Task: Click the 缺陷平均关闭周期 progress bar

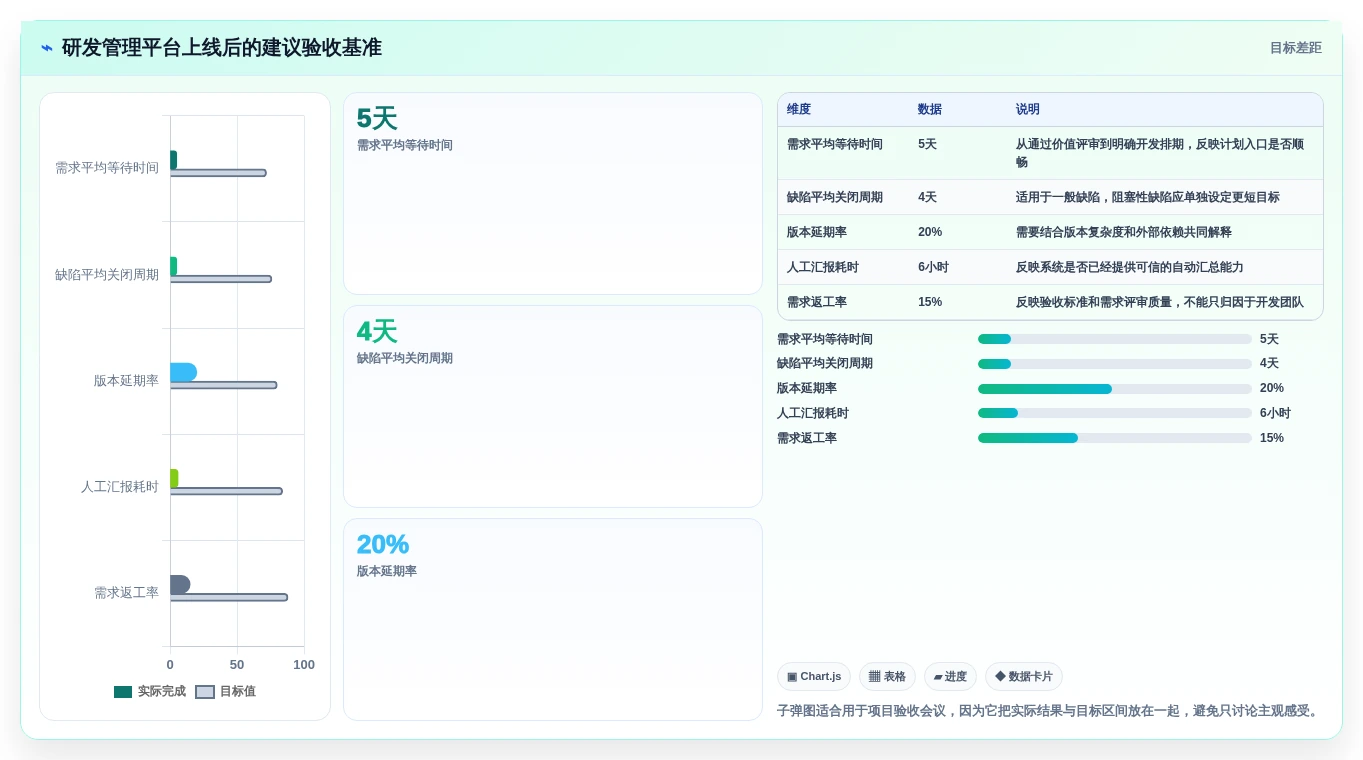Action: [x=1115, y=364]
